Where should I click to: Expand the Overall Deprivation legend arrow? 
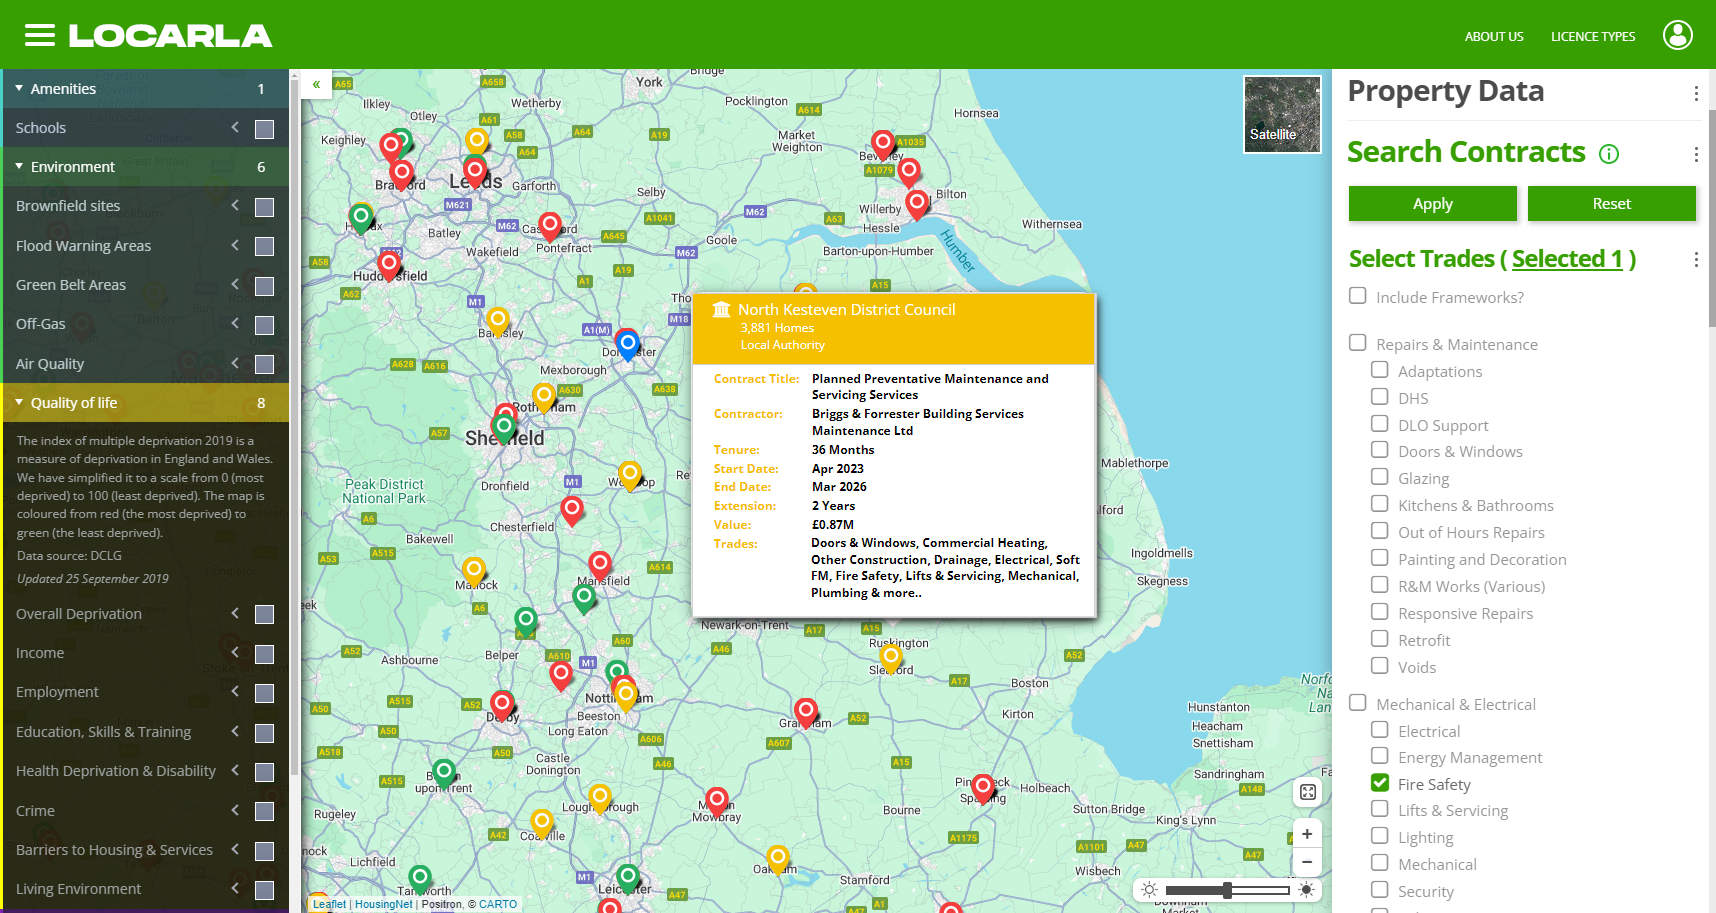click(x=235, y=613)
